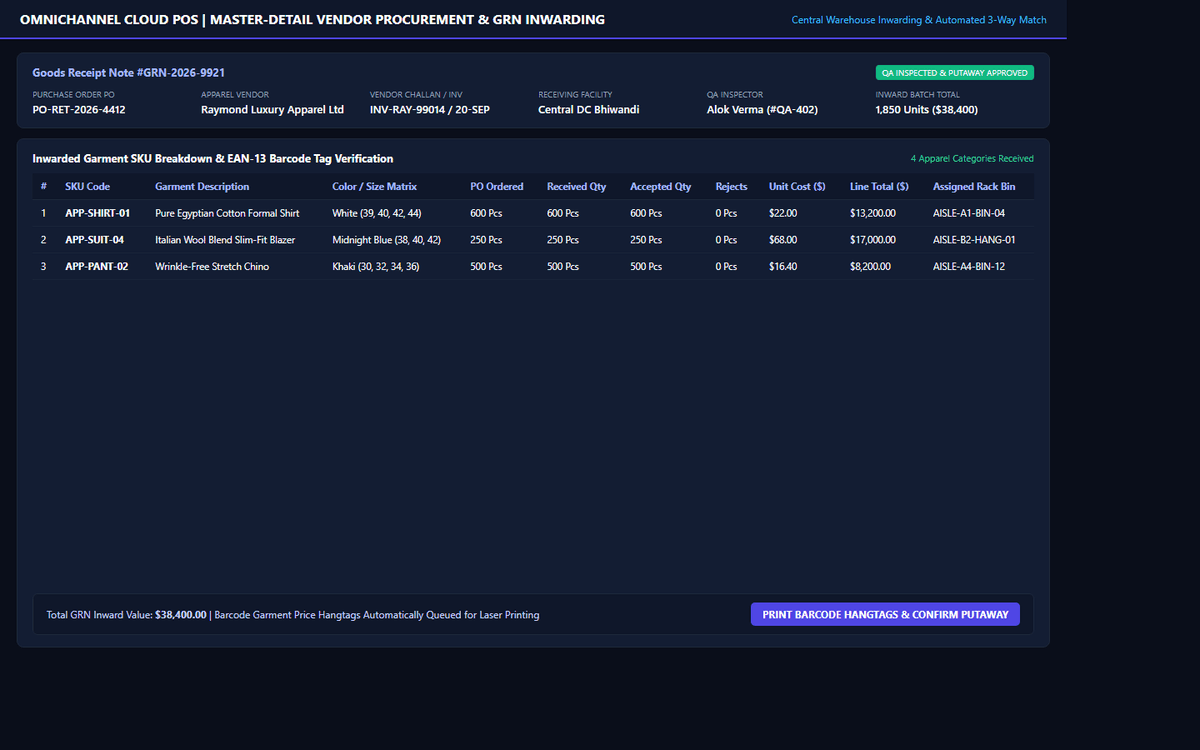The width and height of the screenshot is (1200, 750).
Task: Click Wrinkle-Free Stretch Chino description
Action: click(x=212, y=267)
